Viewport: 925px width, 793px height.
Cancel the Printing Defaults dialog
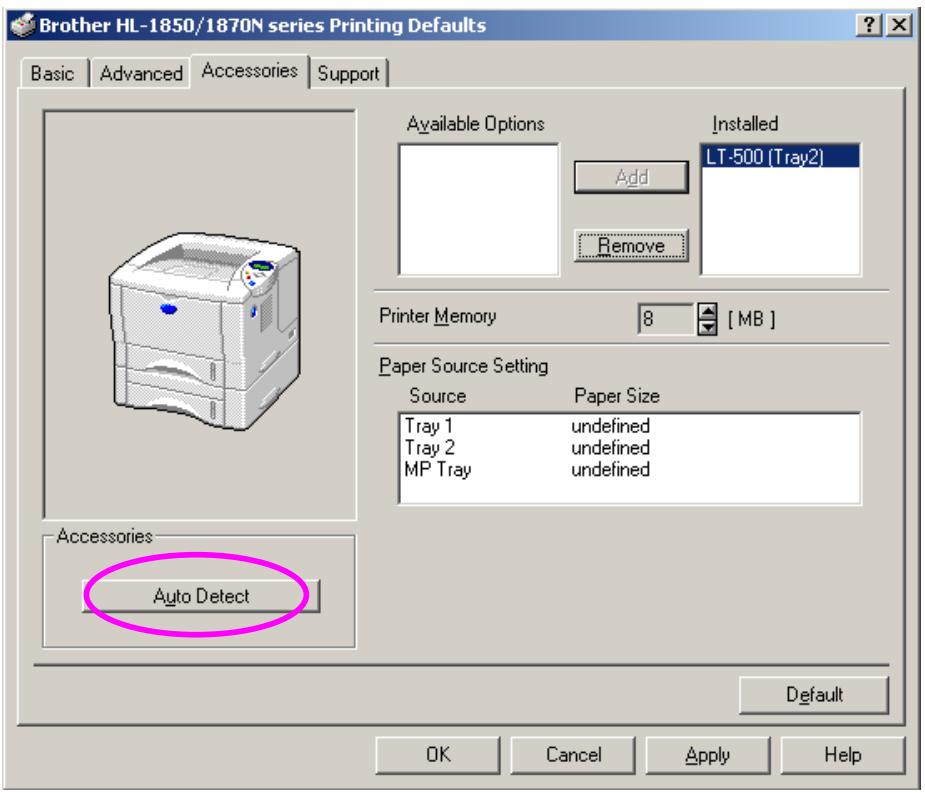[573, 755]
